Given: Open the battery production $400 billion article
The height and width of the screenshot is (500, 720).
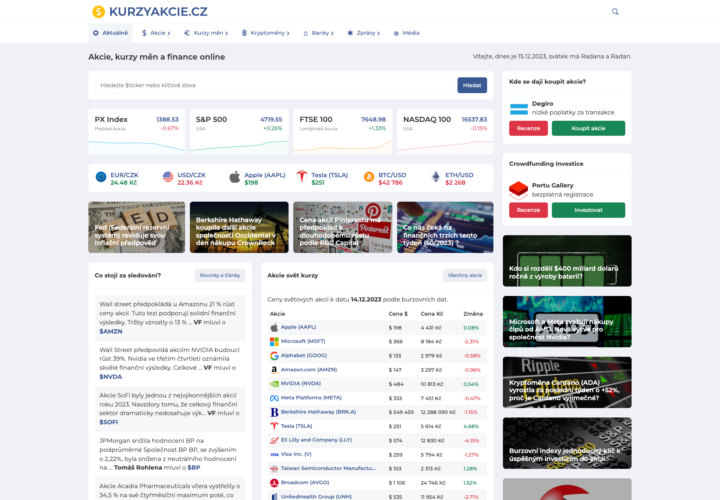Looking at the screenshot, I should tap(567, 261).
